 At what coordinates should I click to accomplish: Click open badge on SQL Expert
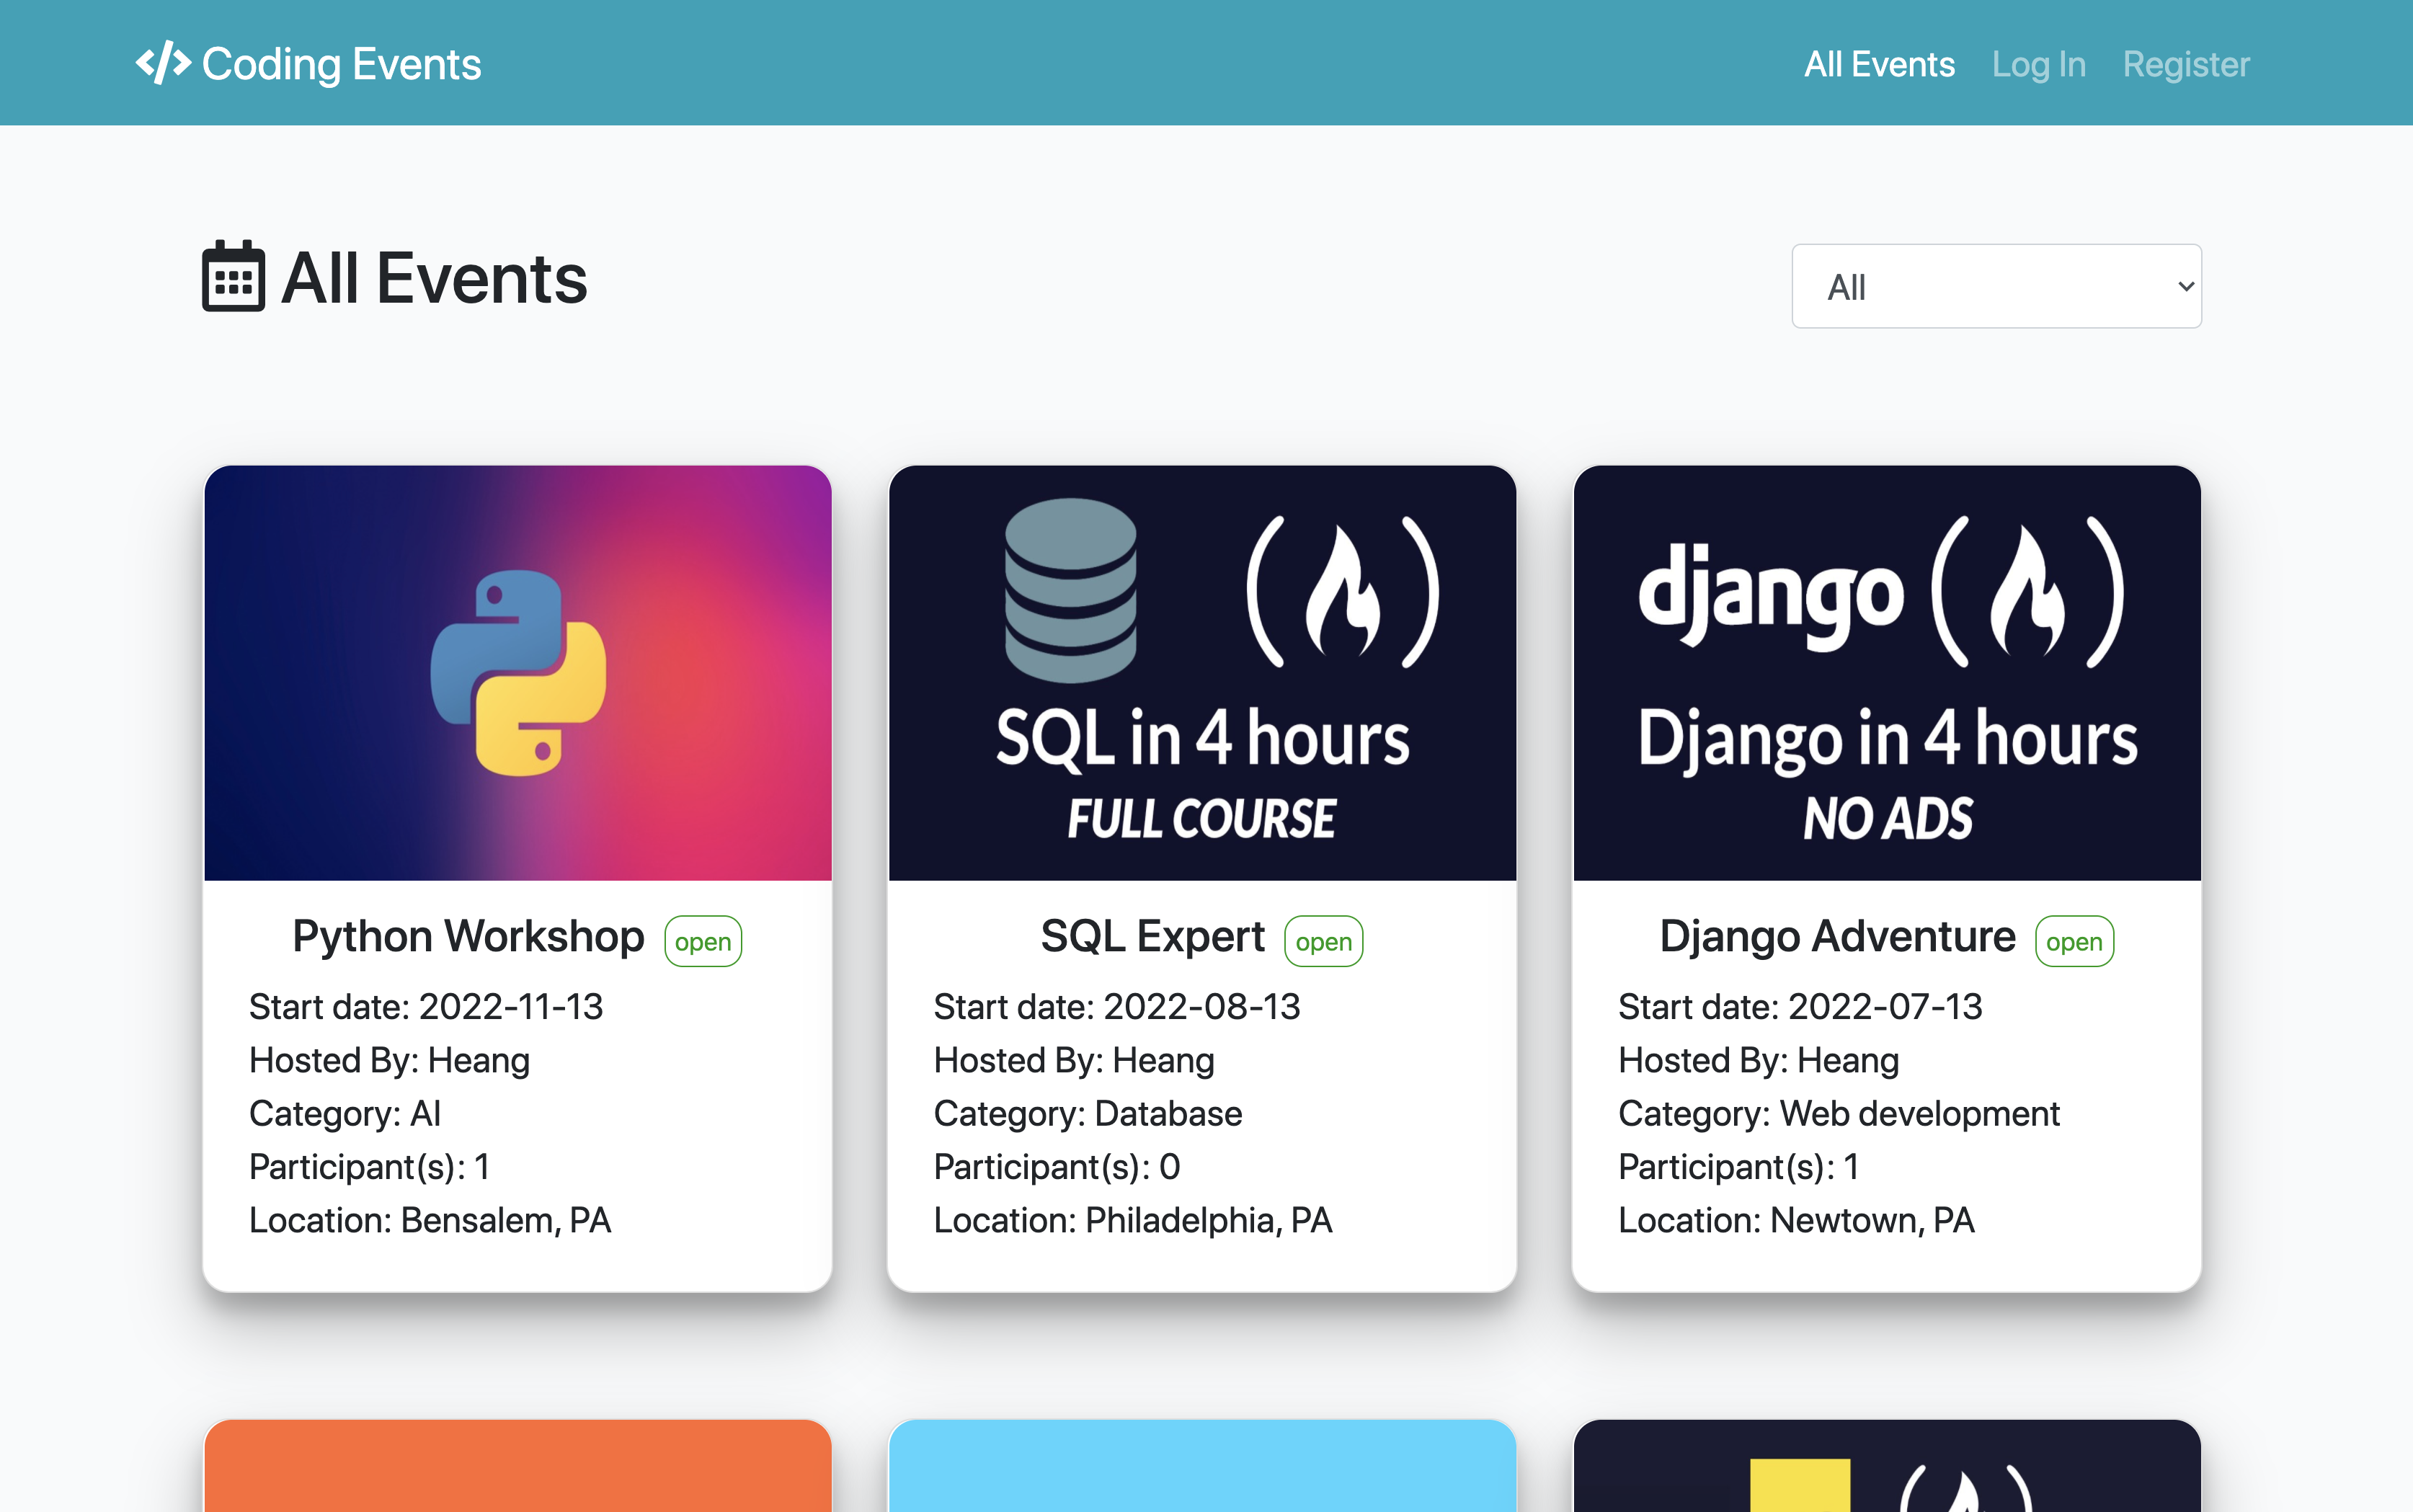point(1323,941)
